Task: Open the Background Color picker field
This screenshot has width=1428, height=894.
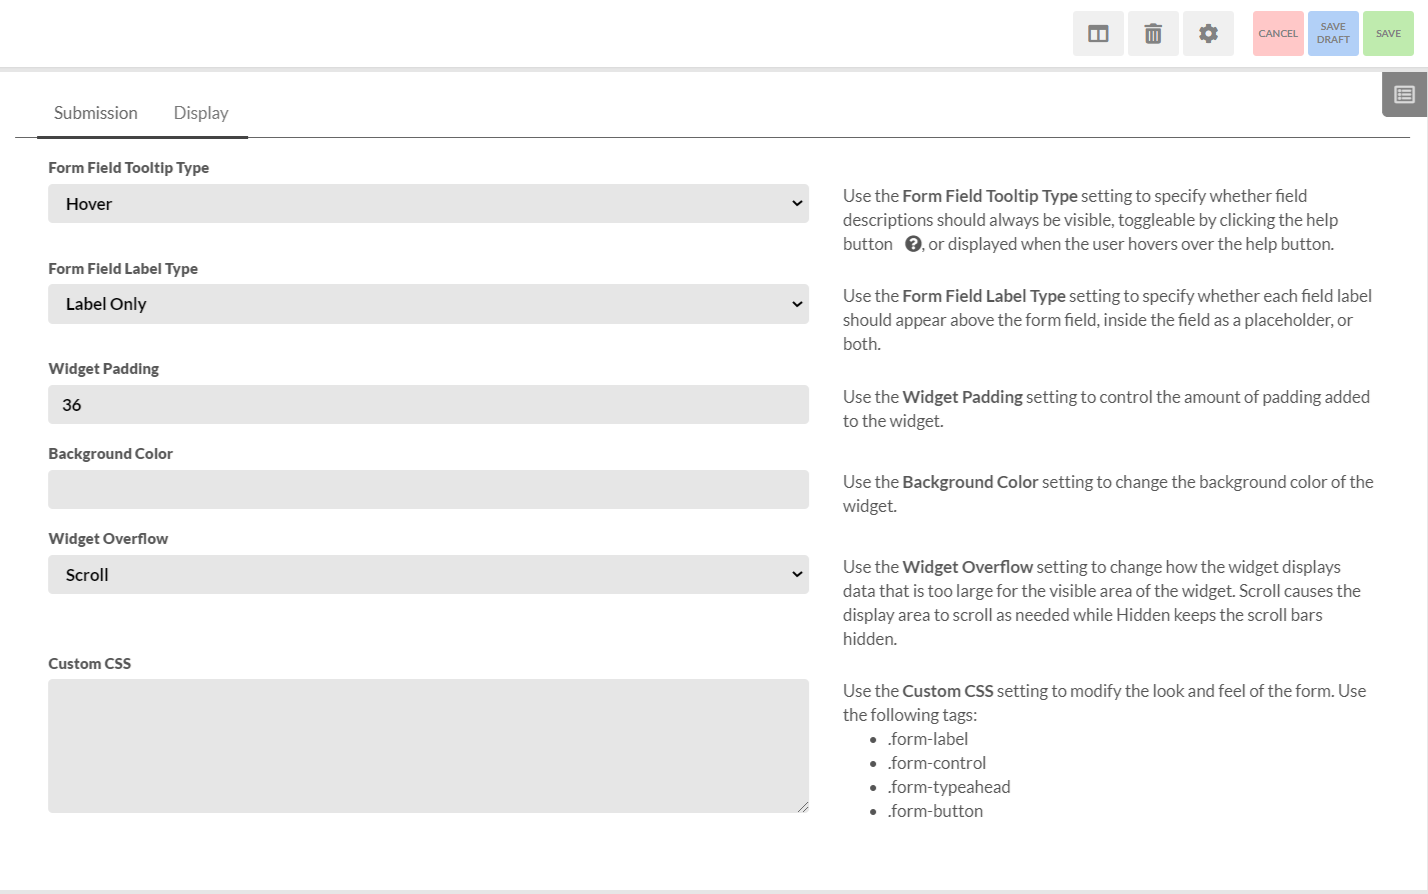Action: pyautogui.click(x=428, y=489)
